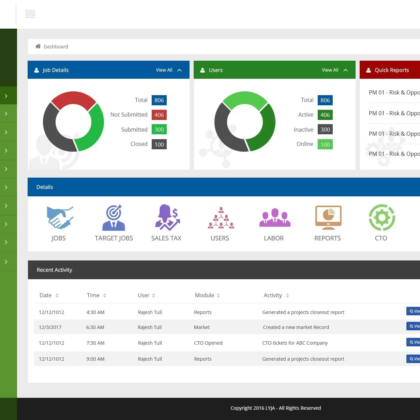This screenshot has height=420, width=420.
Task: Sort the table by the Module column arrows
Action: [x=218, y=296]
